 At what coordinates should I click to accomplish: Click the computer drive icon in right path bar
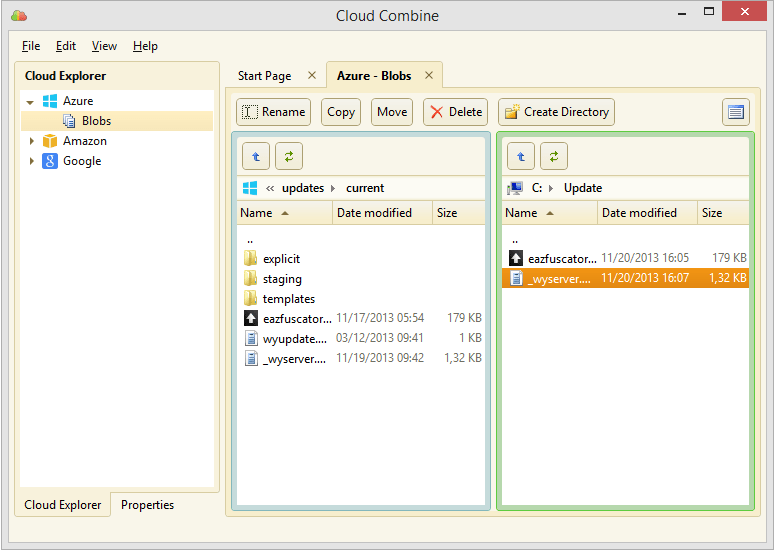[x=515, y=188]
